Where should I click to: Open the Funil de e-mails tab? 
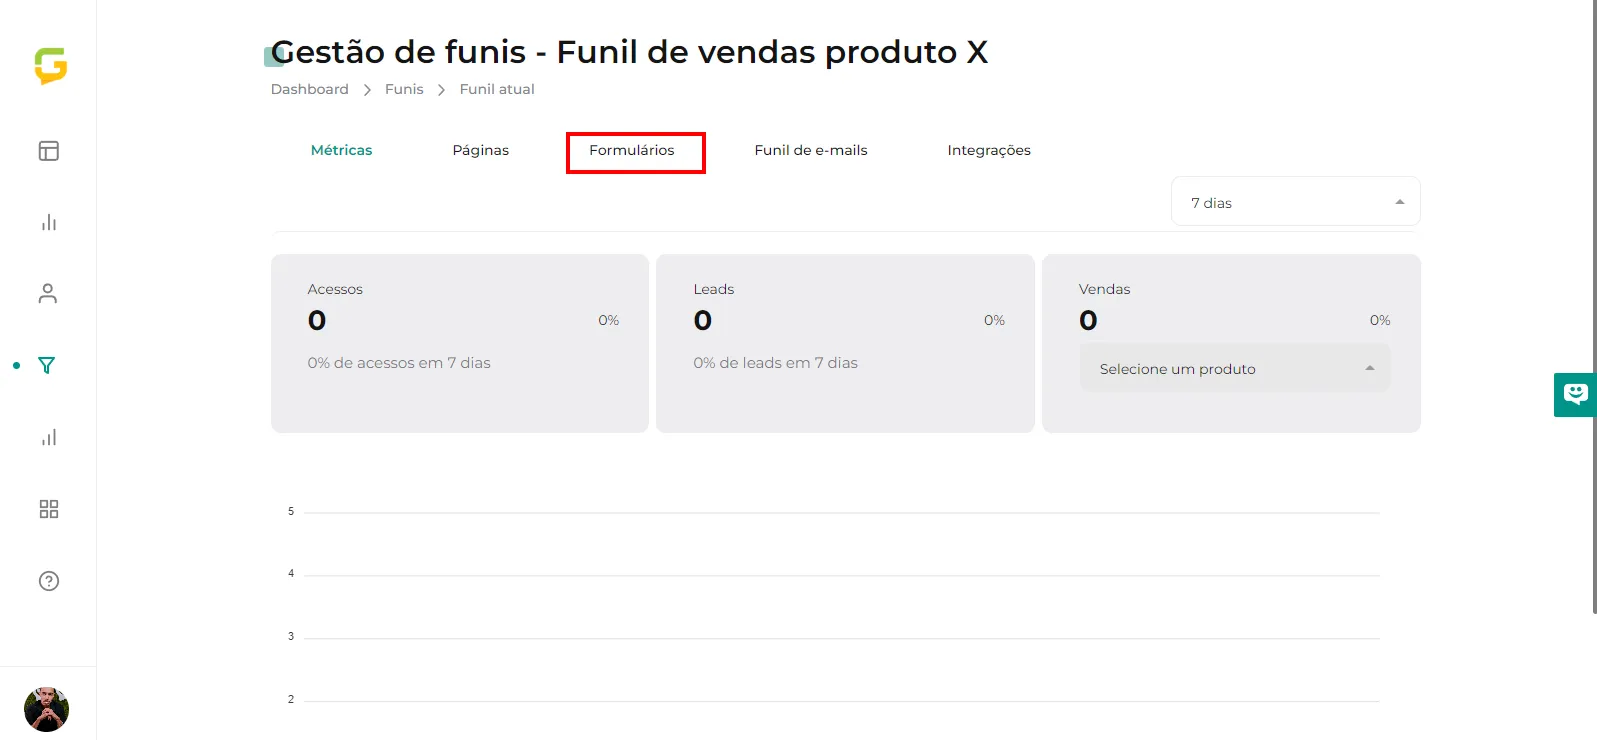811,150
